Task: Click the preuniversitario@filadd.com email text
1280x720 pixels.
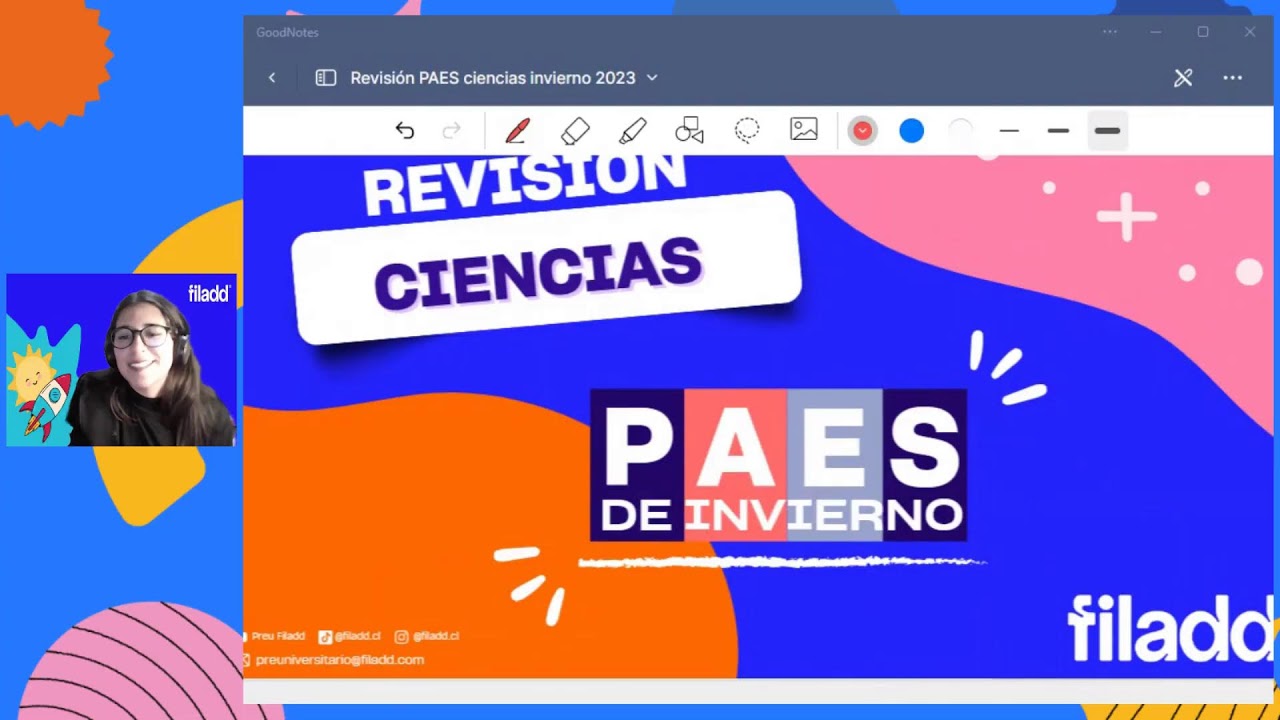Action: click(339, 660)
